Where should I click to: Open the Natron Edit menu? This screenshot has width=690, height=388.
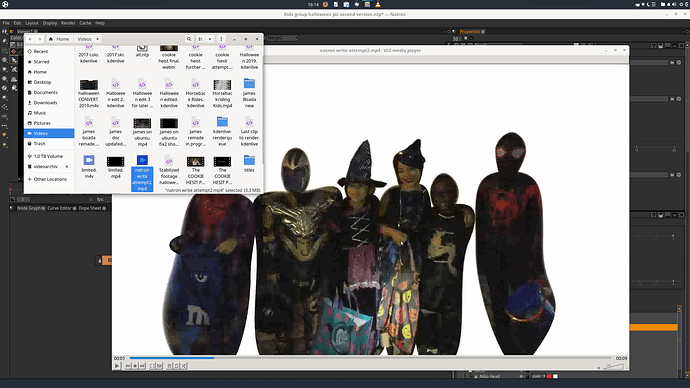click(17, 23)
